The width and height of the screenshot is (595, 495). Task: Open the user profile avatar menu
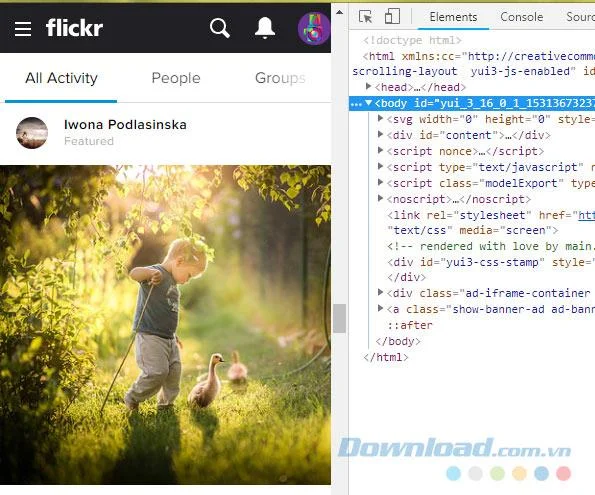313,28
